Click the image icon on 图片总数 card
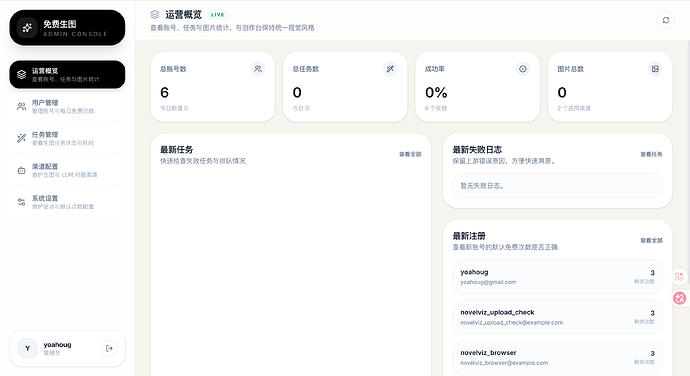690x376 pixels. tap(655, 69)
